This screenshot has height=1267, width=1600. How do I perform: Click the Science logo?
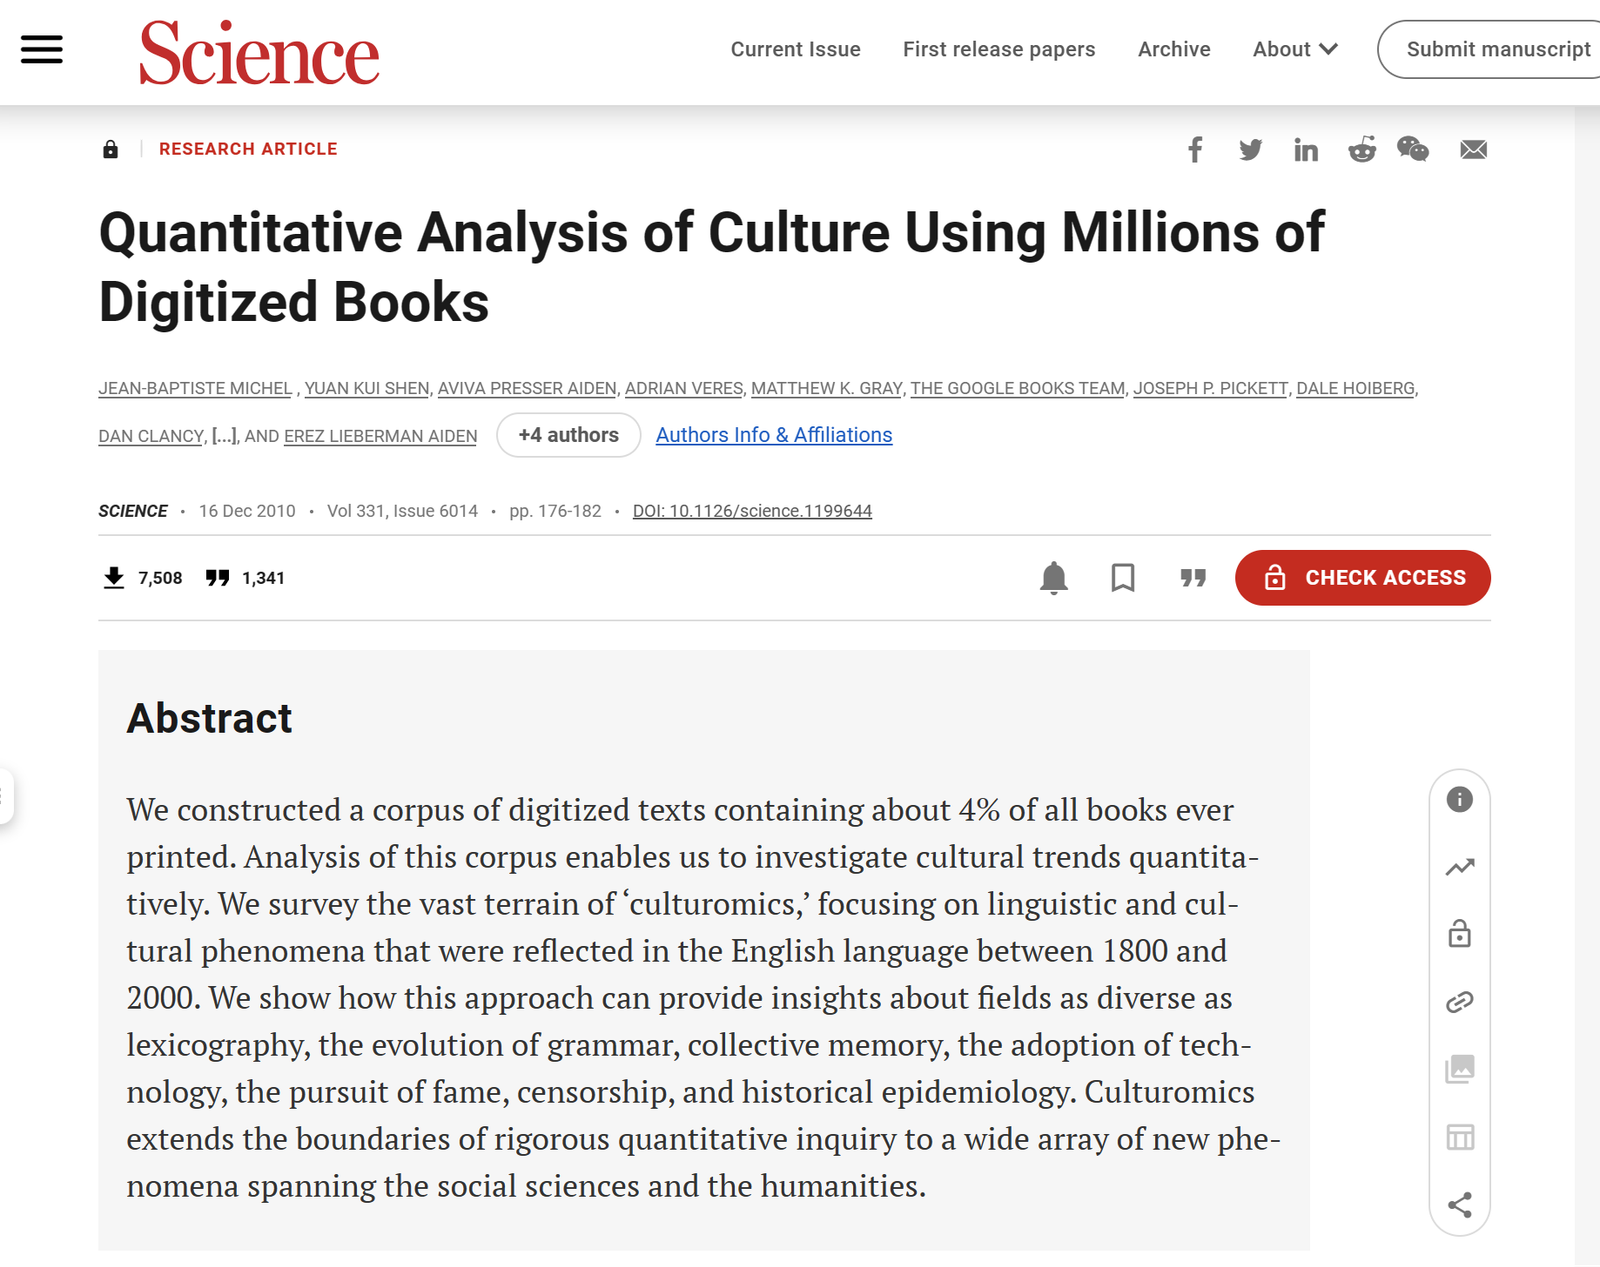[x=259, y=52]
